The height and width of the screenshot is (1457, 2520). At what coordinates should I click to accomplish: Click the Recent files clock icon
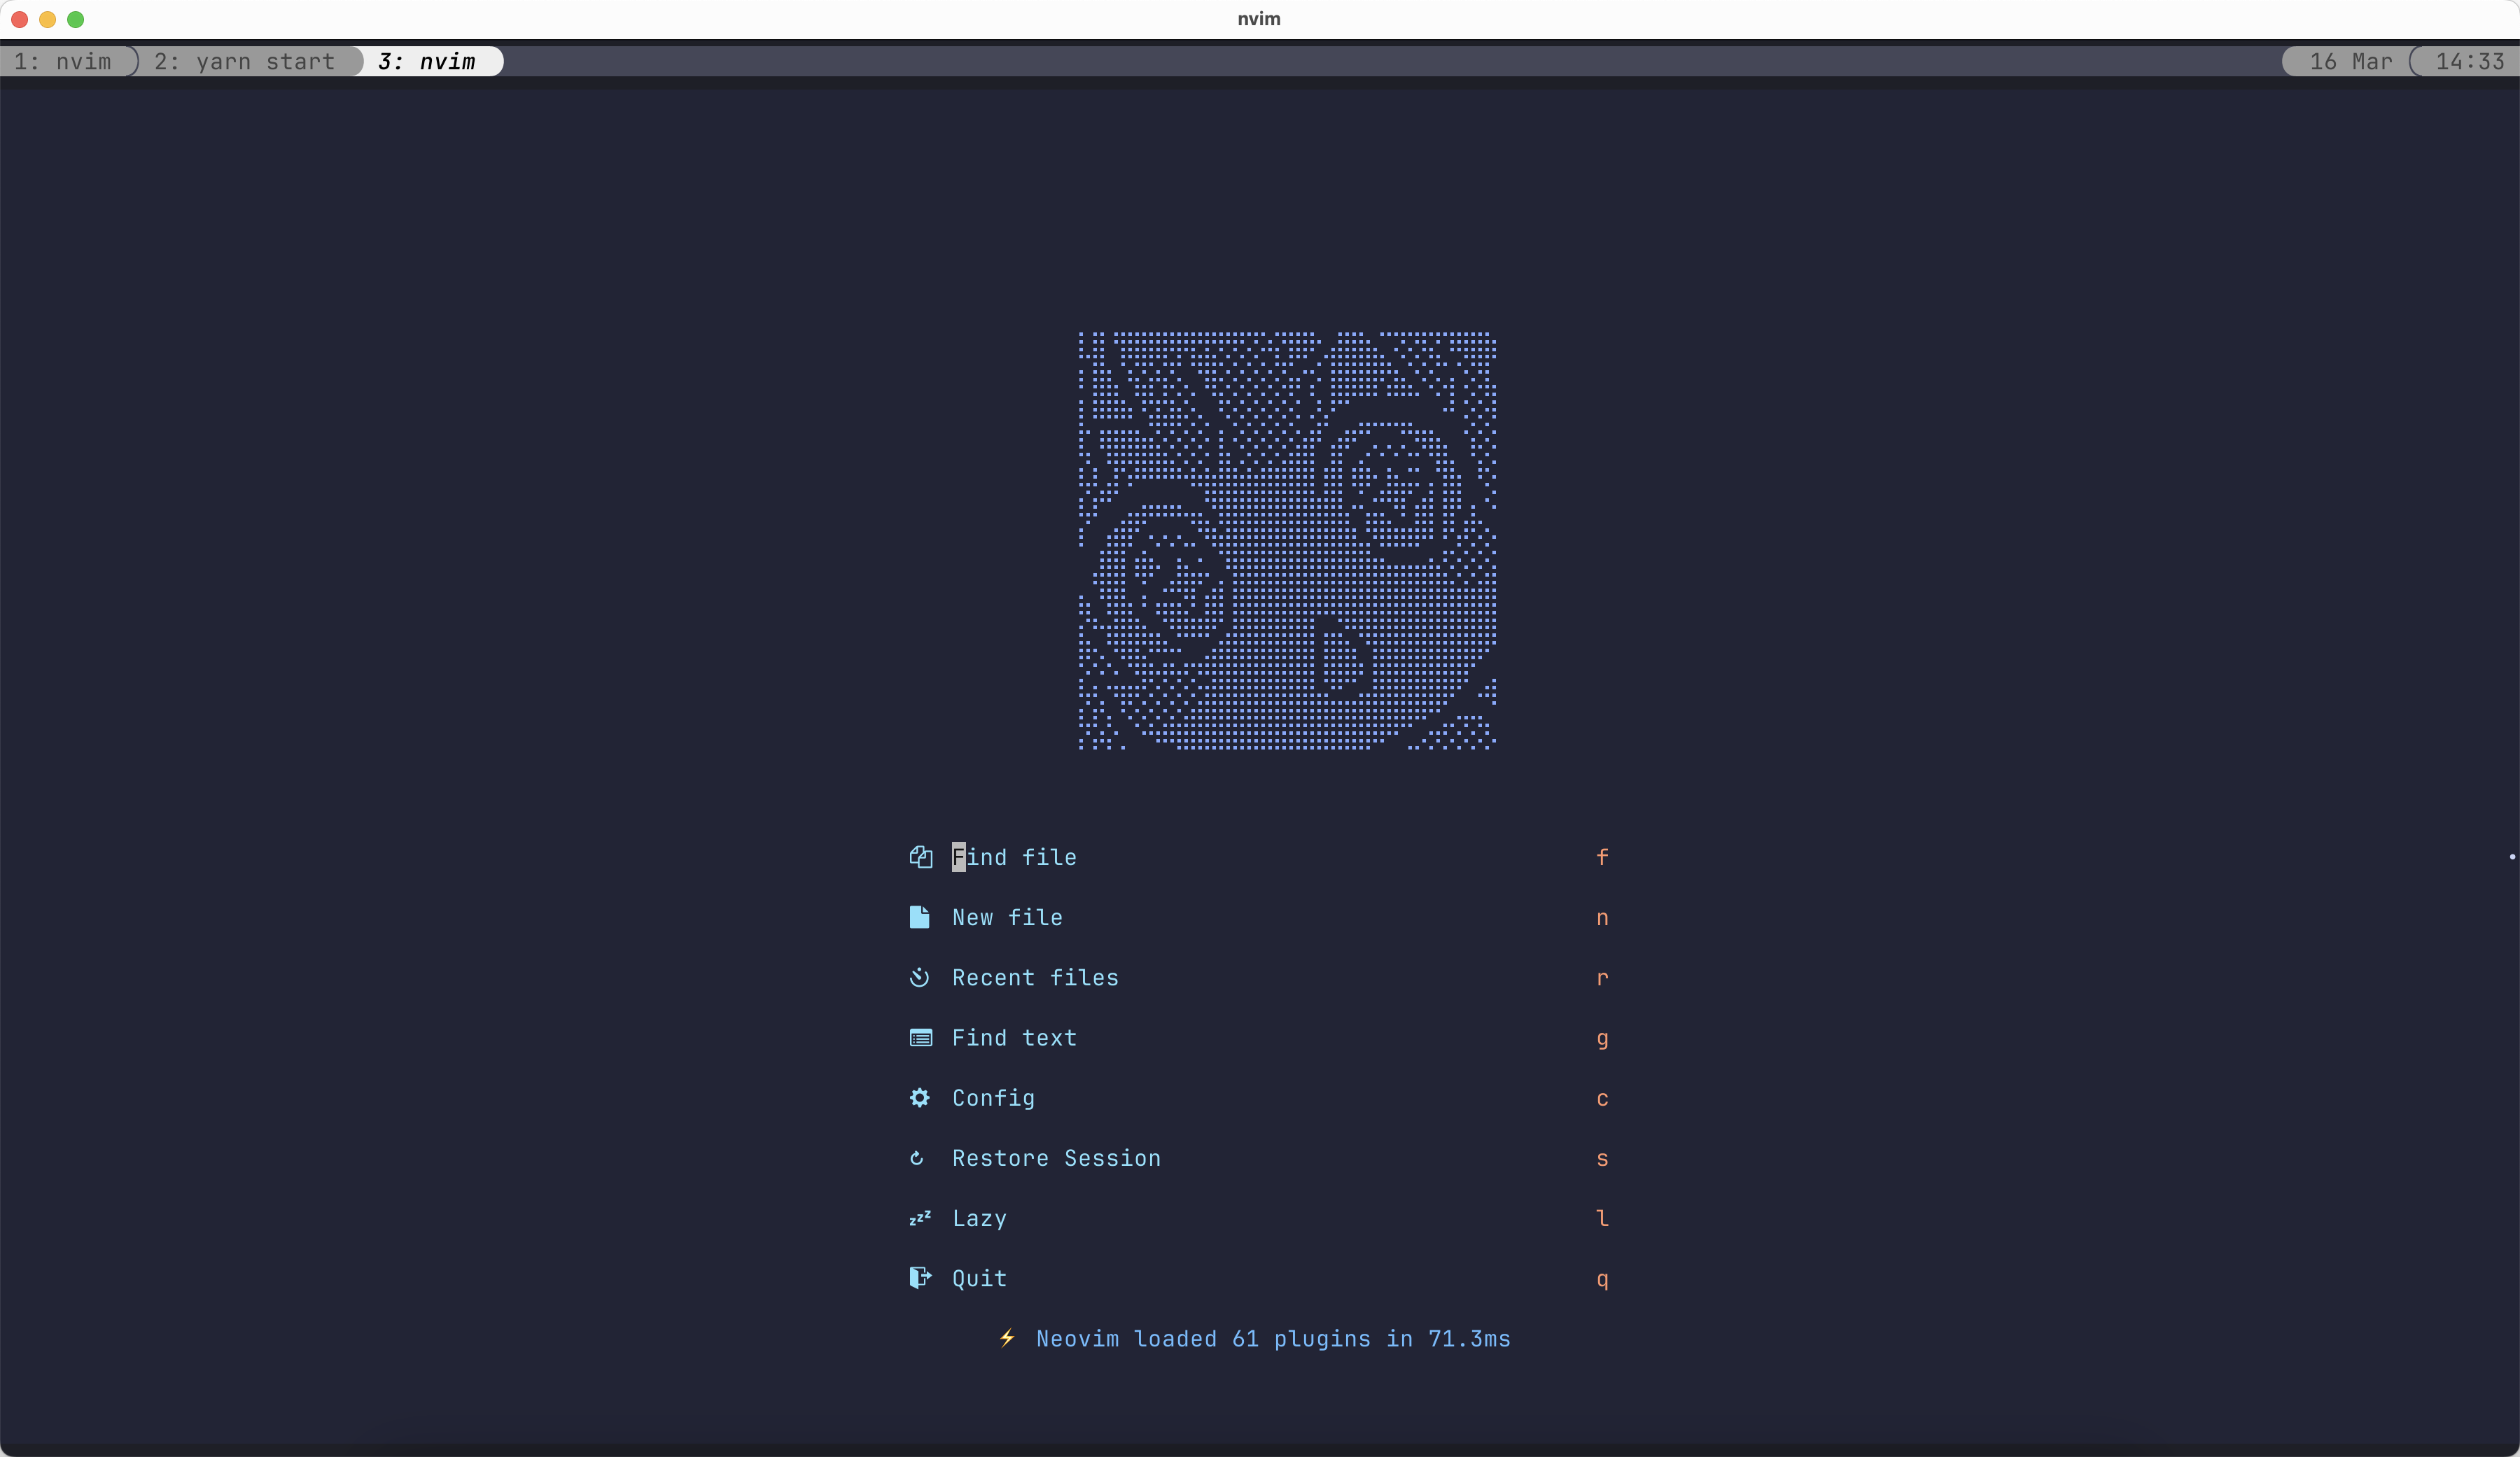pyautogui.click(x=919, y=977)
